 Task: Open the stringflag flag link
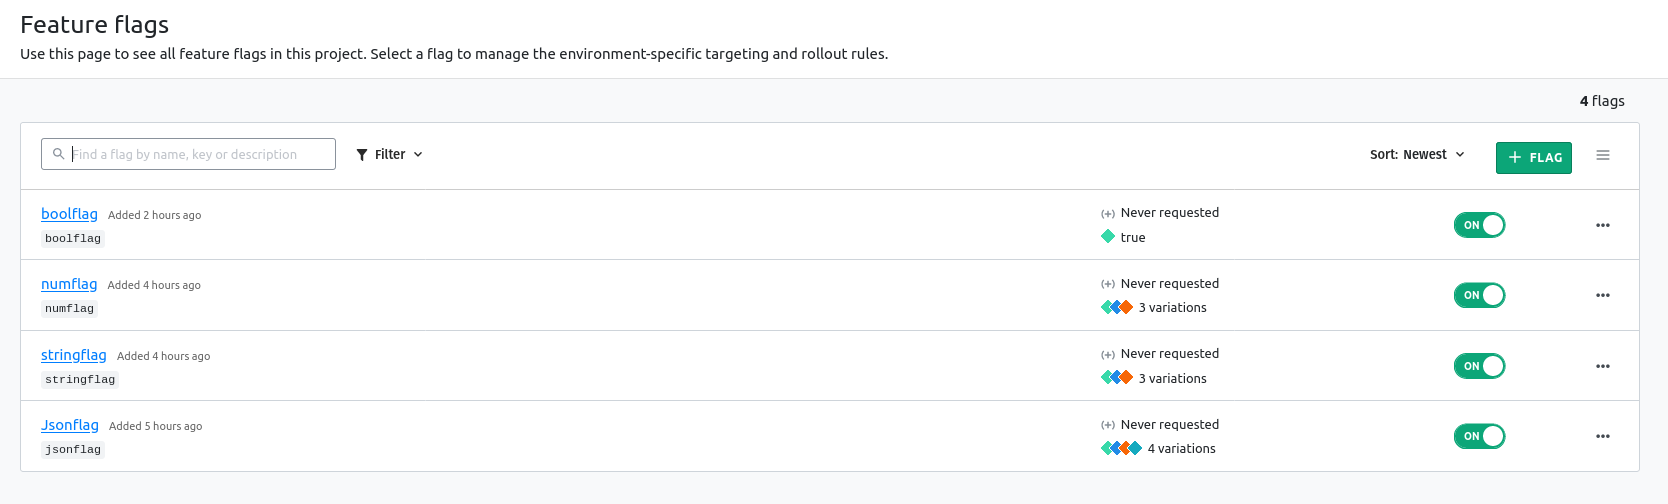[73, 355]
